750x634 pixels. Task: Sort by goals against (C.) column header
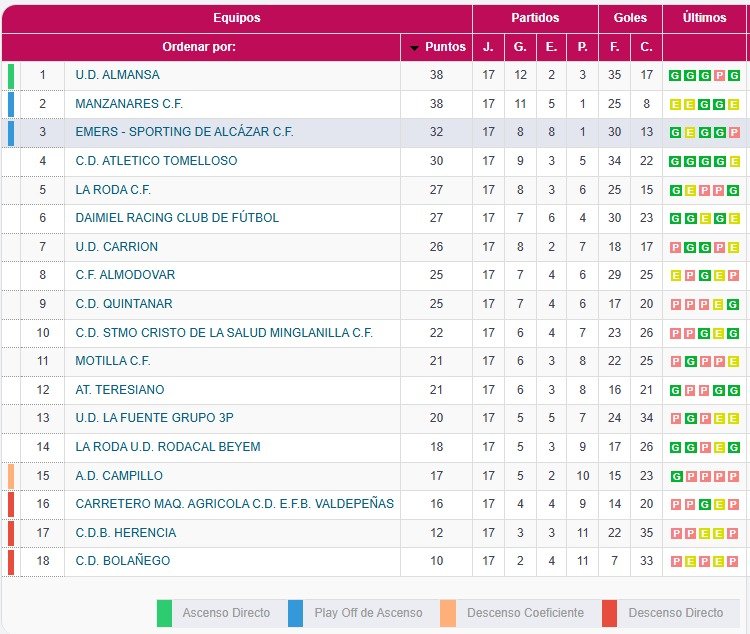[647, 47]
